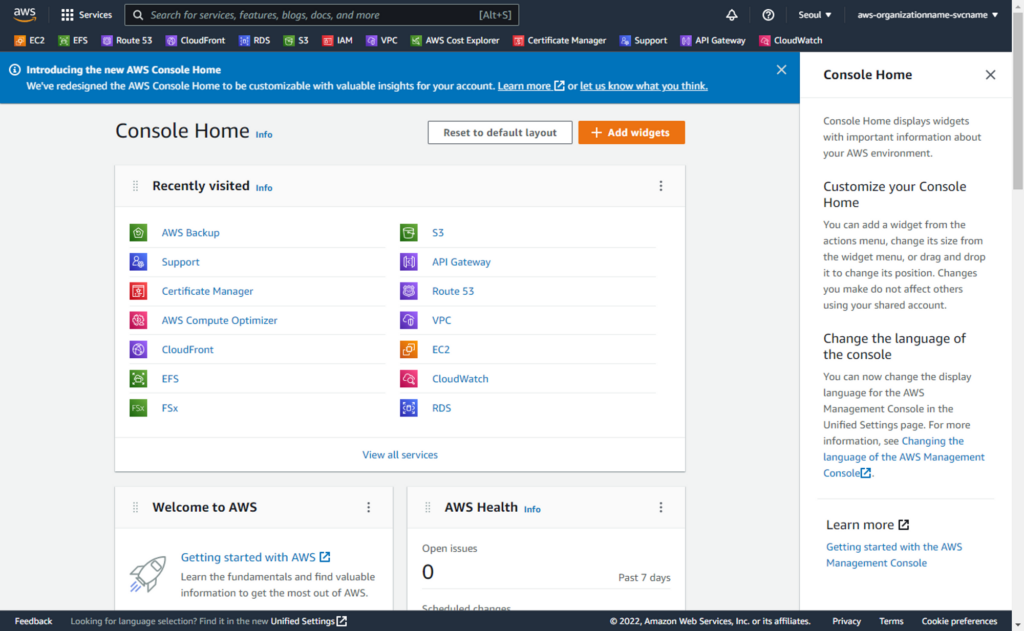Viewport: 1024px width, 631px height.
Task: Click the Feedback button in footer
Action: point(33,621)
